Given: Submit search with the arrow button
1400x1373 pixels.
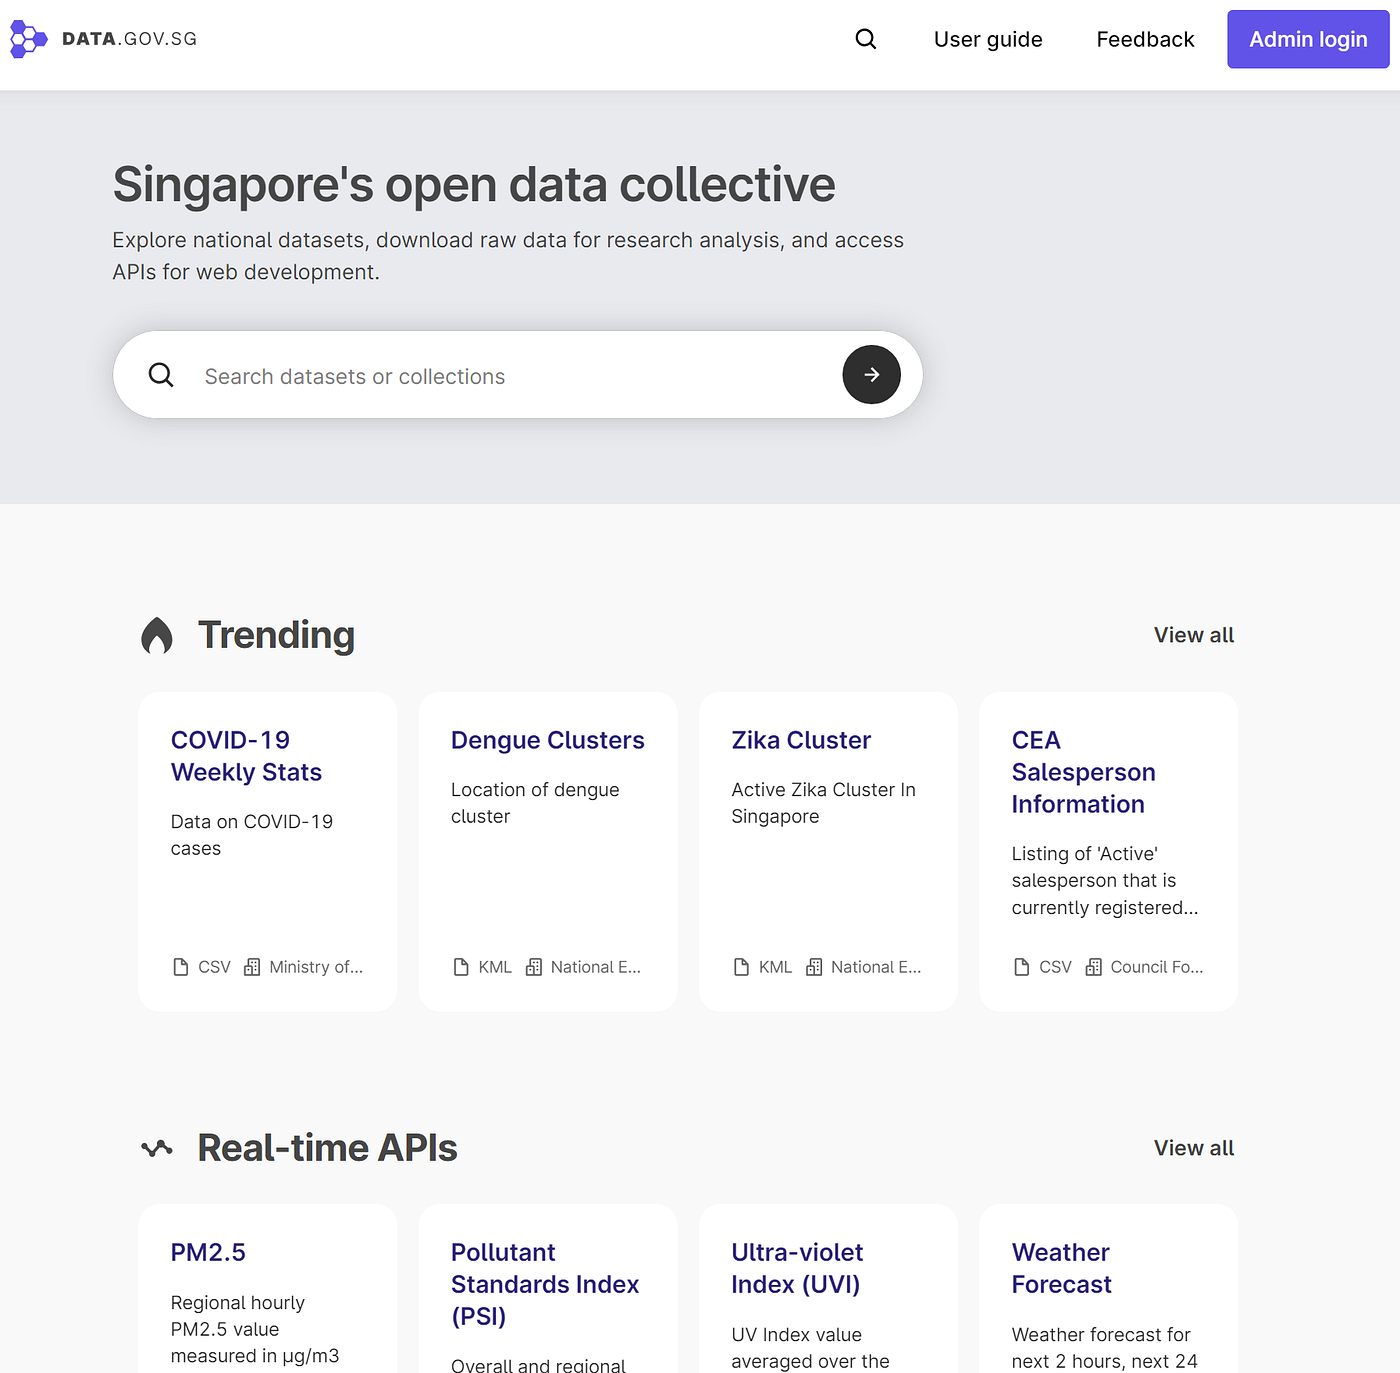Looking at the screenshot, I should 871,375.
